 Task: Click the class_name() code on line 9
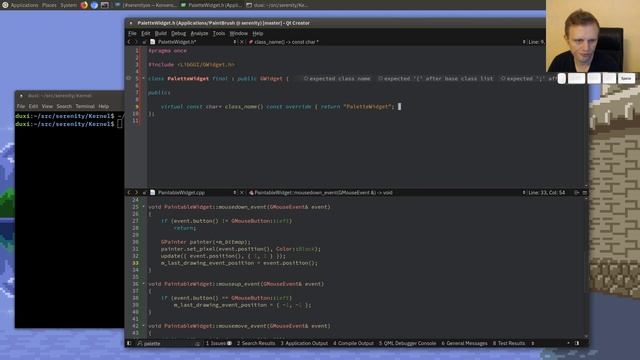(x=244, y=107)
